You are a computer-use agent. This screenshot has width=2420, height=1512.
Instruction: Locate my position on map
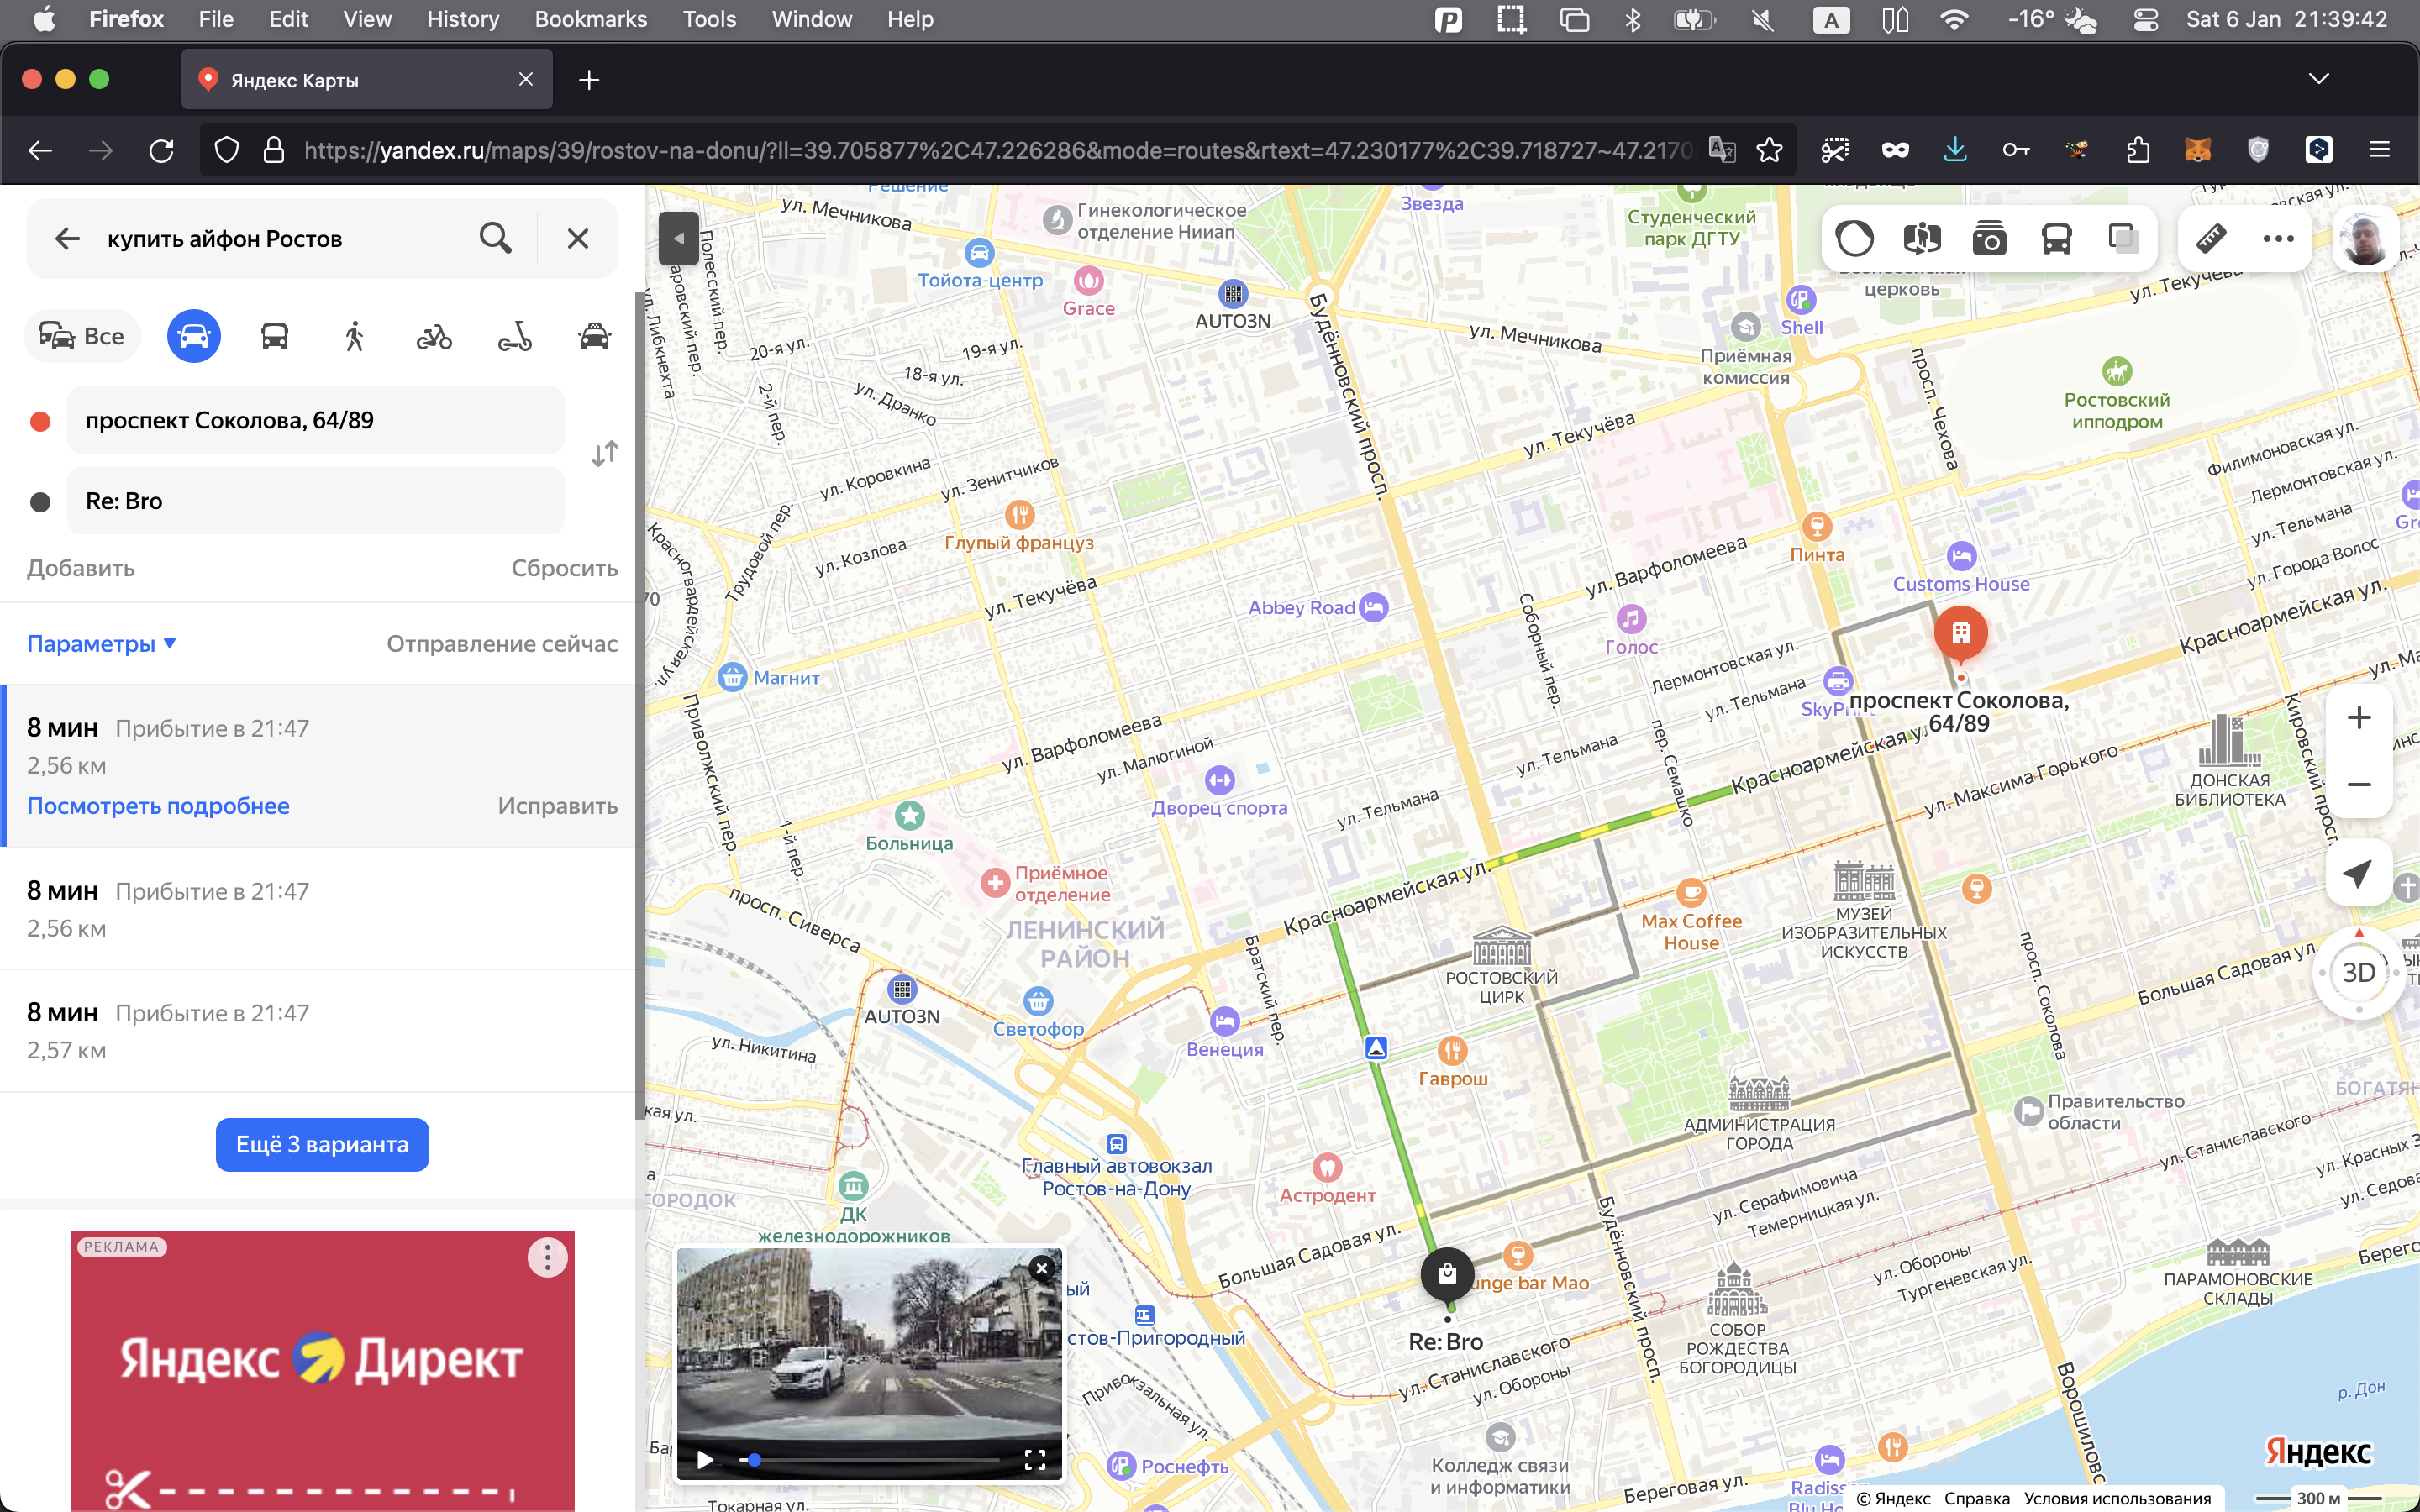(x=2359, y=873)
